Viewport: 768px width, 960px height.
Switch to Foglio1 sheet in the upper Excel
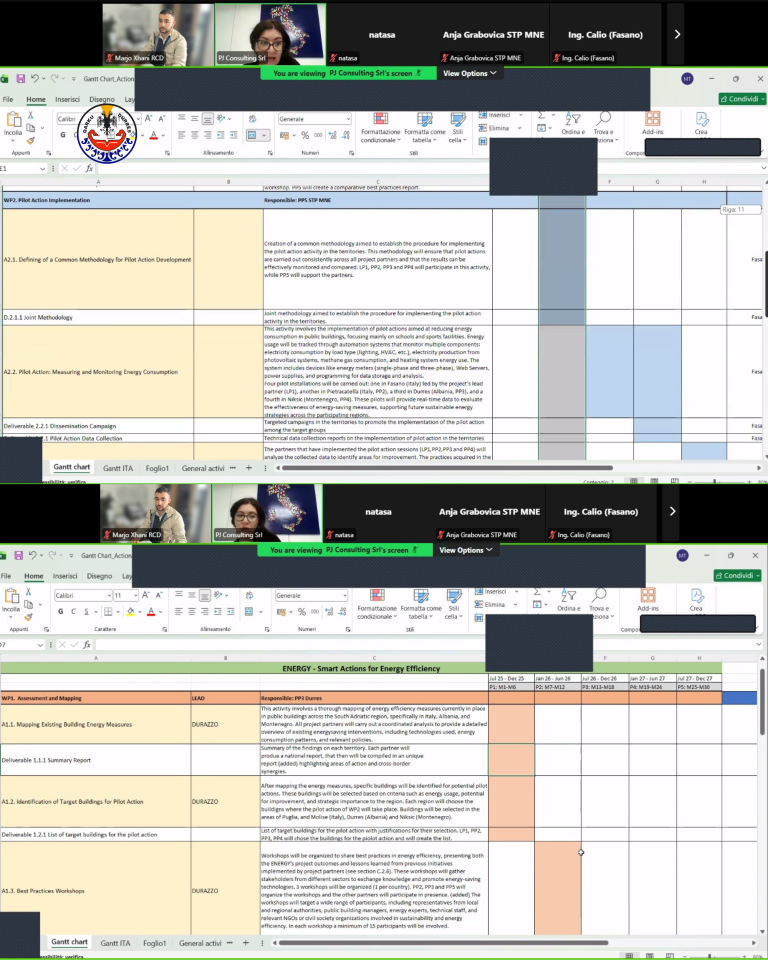pos(157,468)
